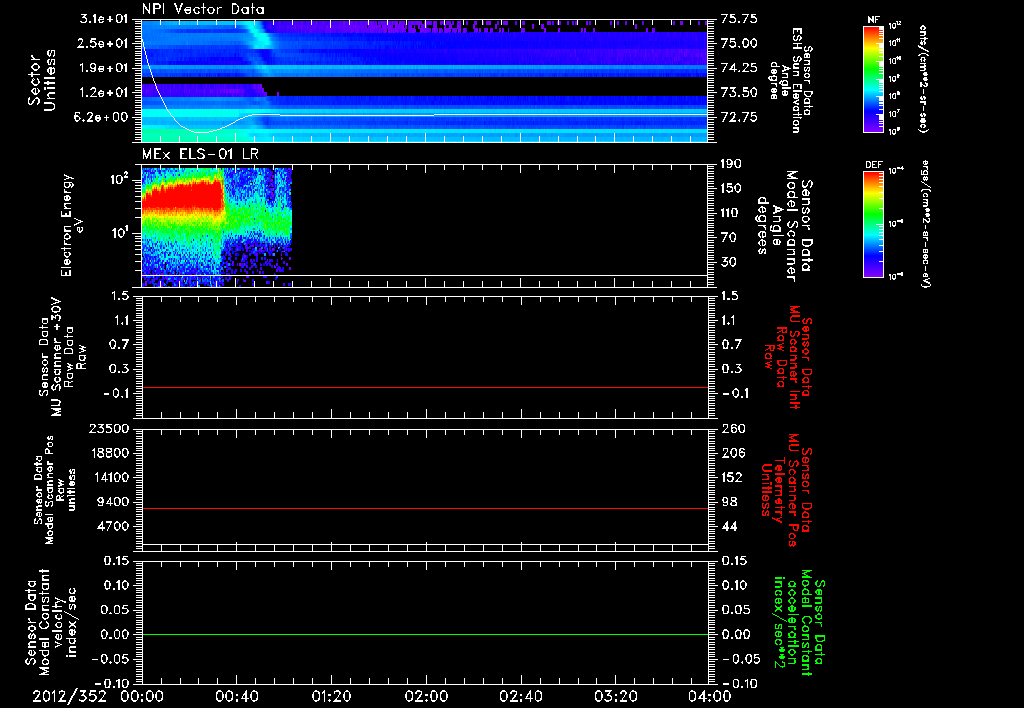Click the green zero line in velocity panel
The height and width of the screenshot is (708, 1024).
point(425,635)
